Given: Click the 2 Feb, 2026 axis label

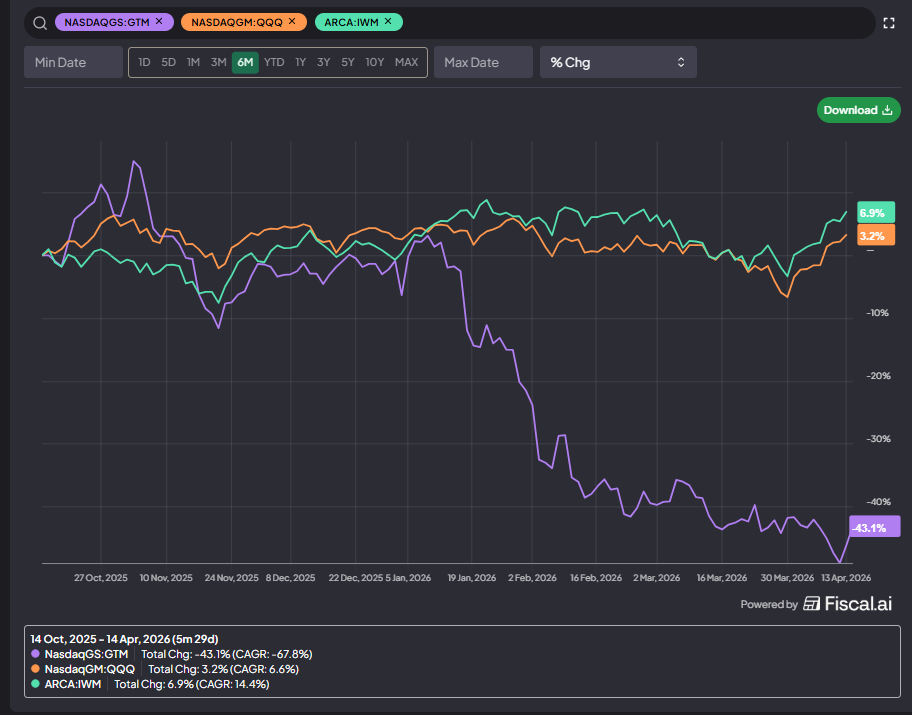Looking at the screenshot, I should pos(532,578).
